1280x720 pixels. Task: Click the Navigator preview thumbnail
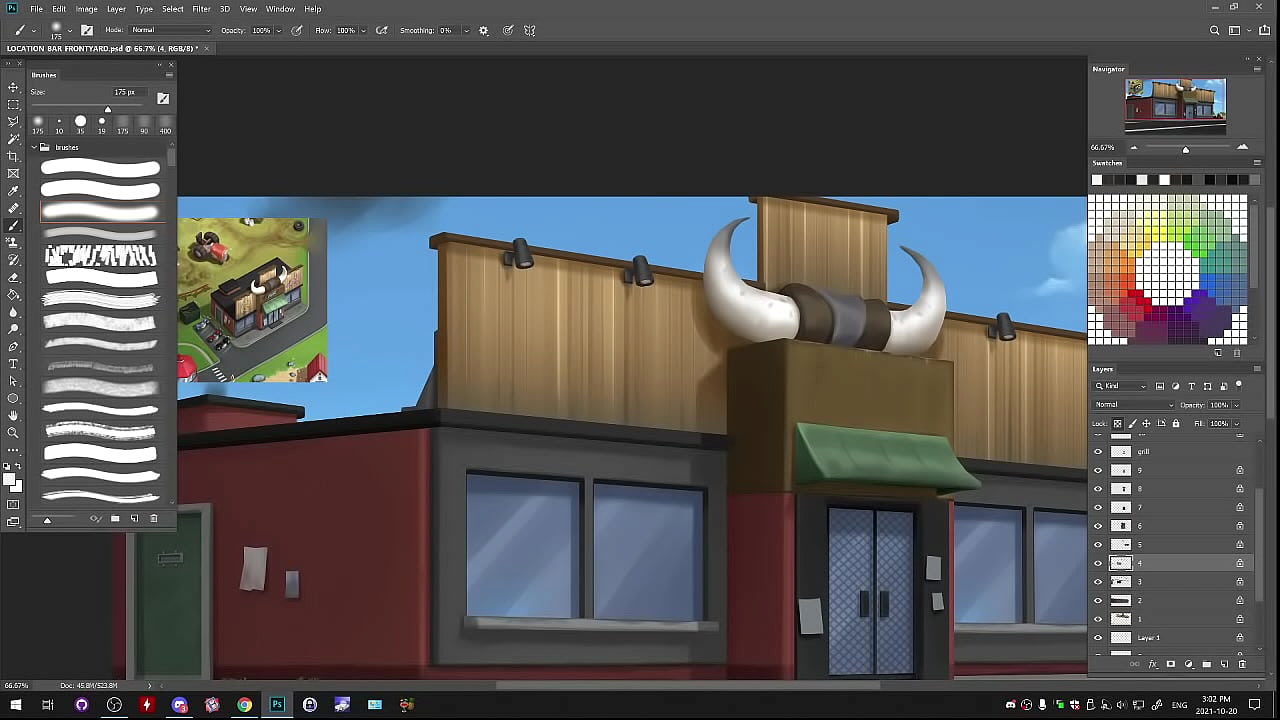1175,106
